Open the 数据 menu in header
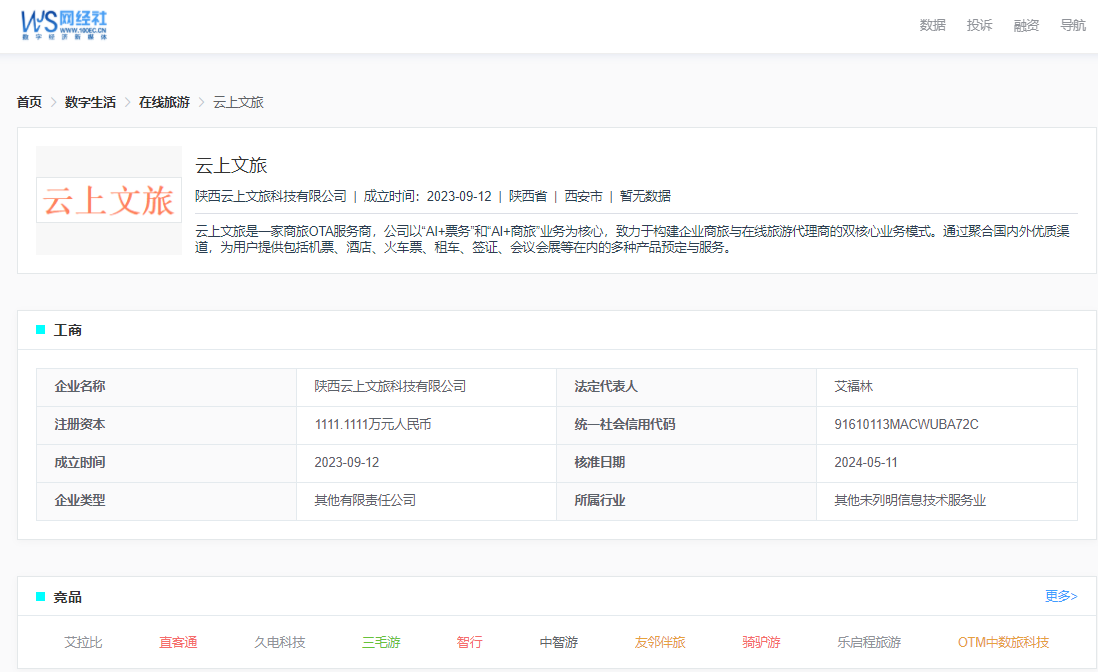Image resolution: width=1098 pixels, height=672 pixels. [x=932, y=25]
